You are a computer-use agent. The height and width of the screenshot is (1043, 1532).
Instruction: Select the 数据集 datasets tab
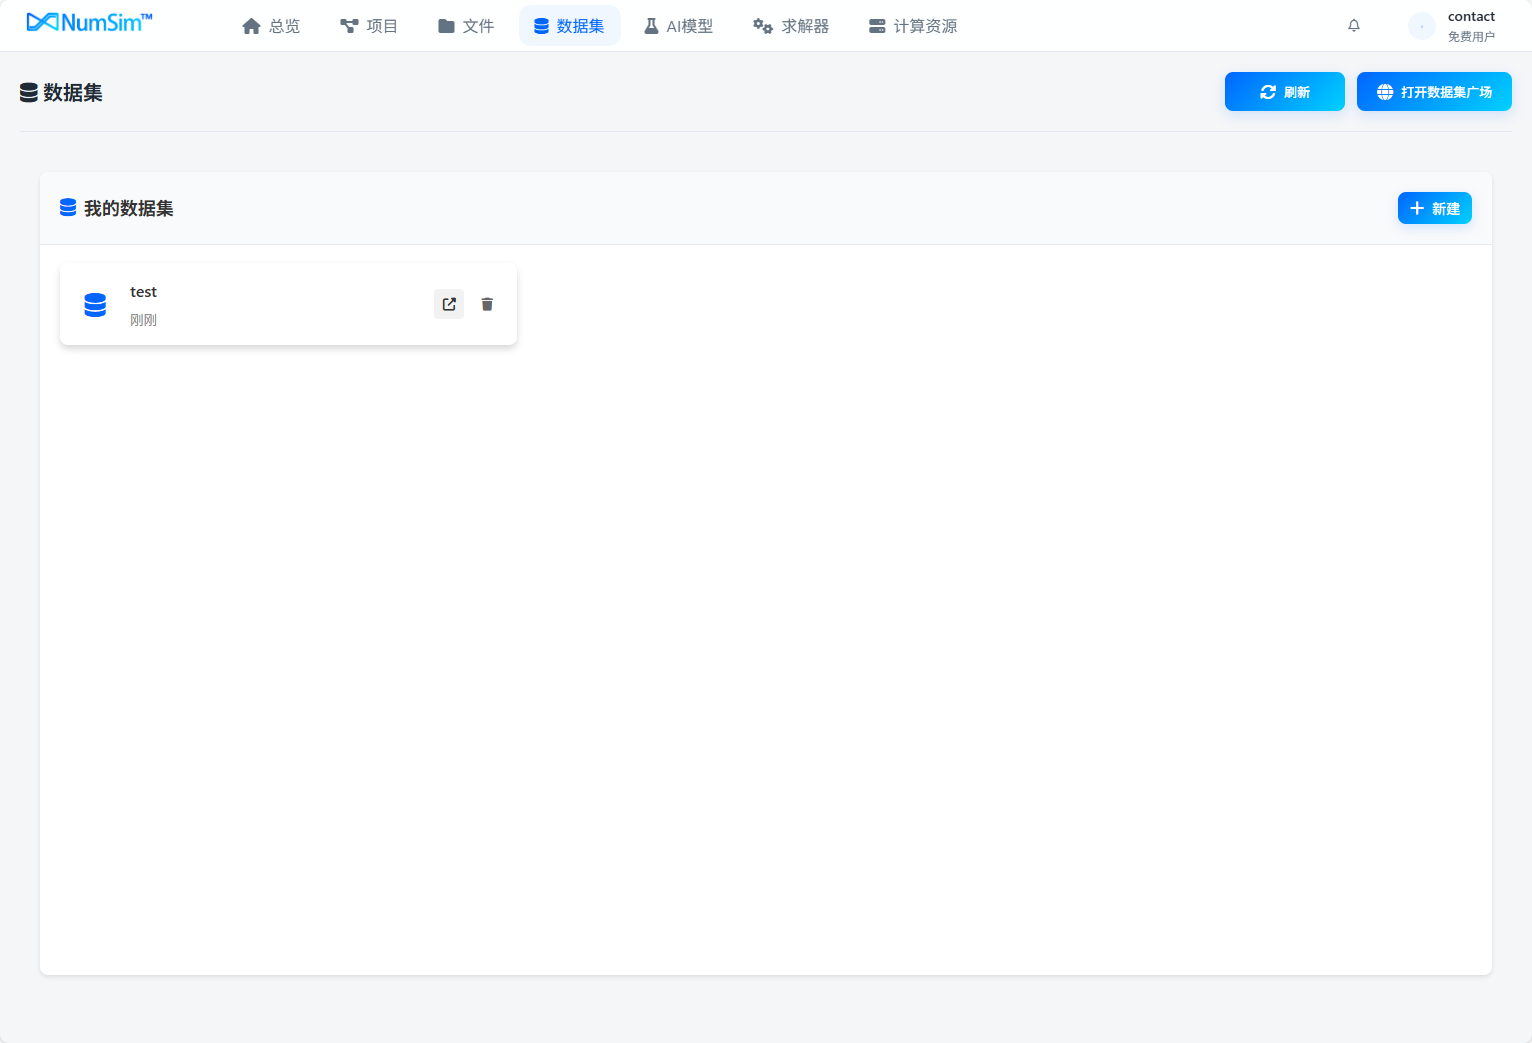[x=569, y=26]
